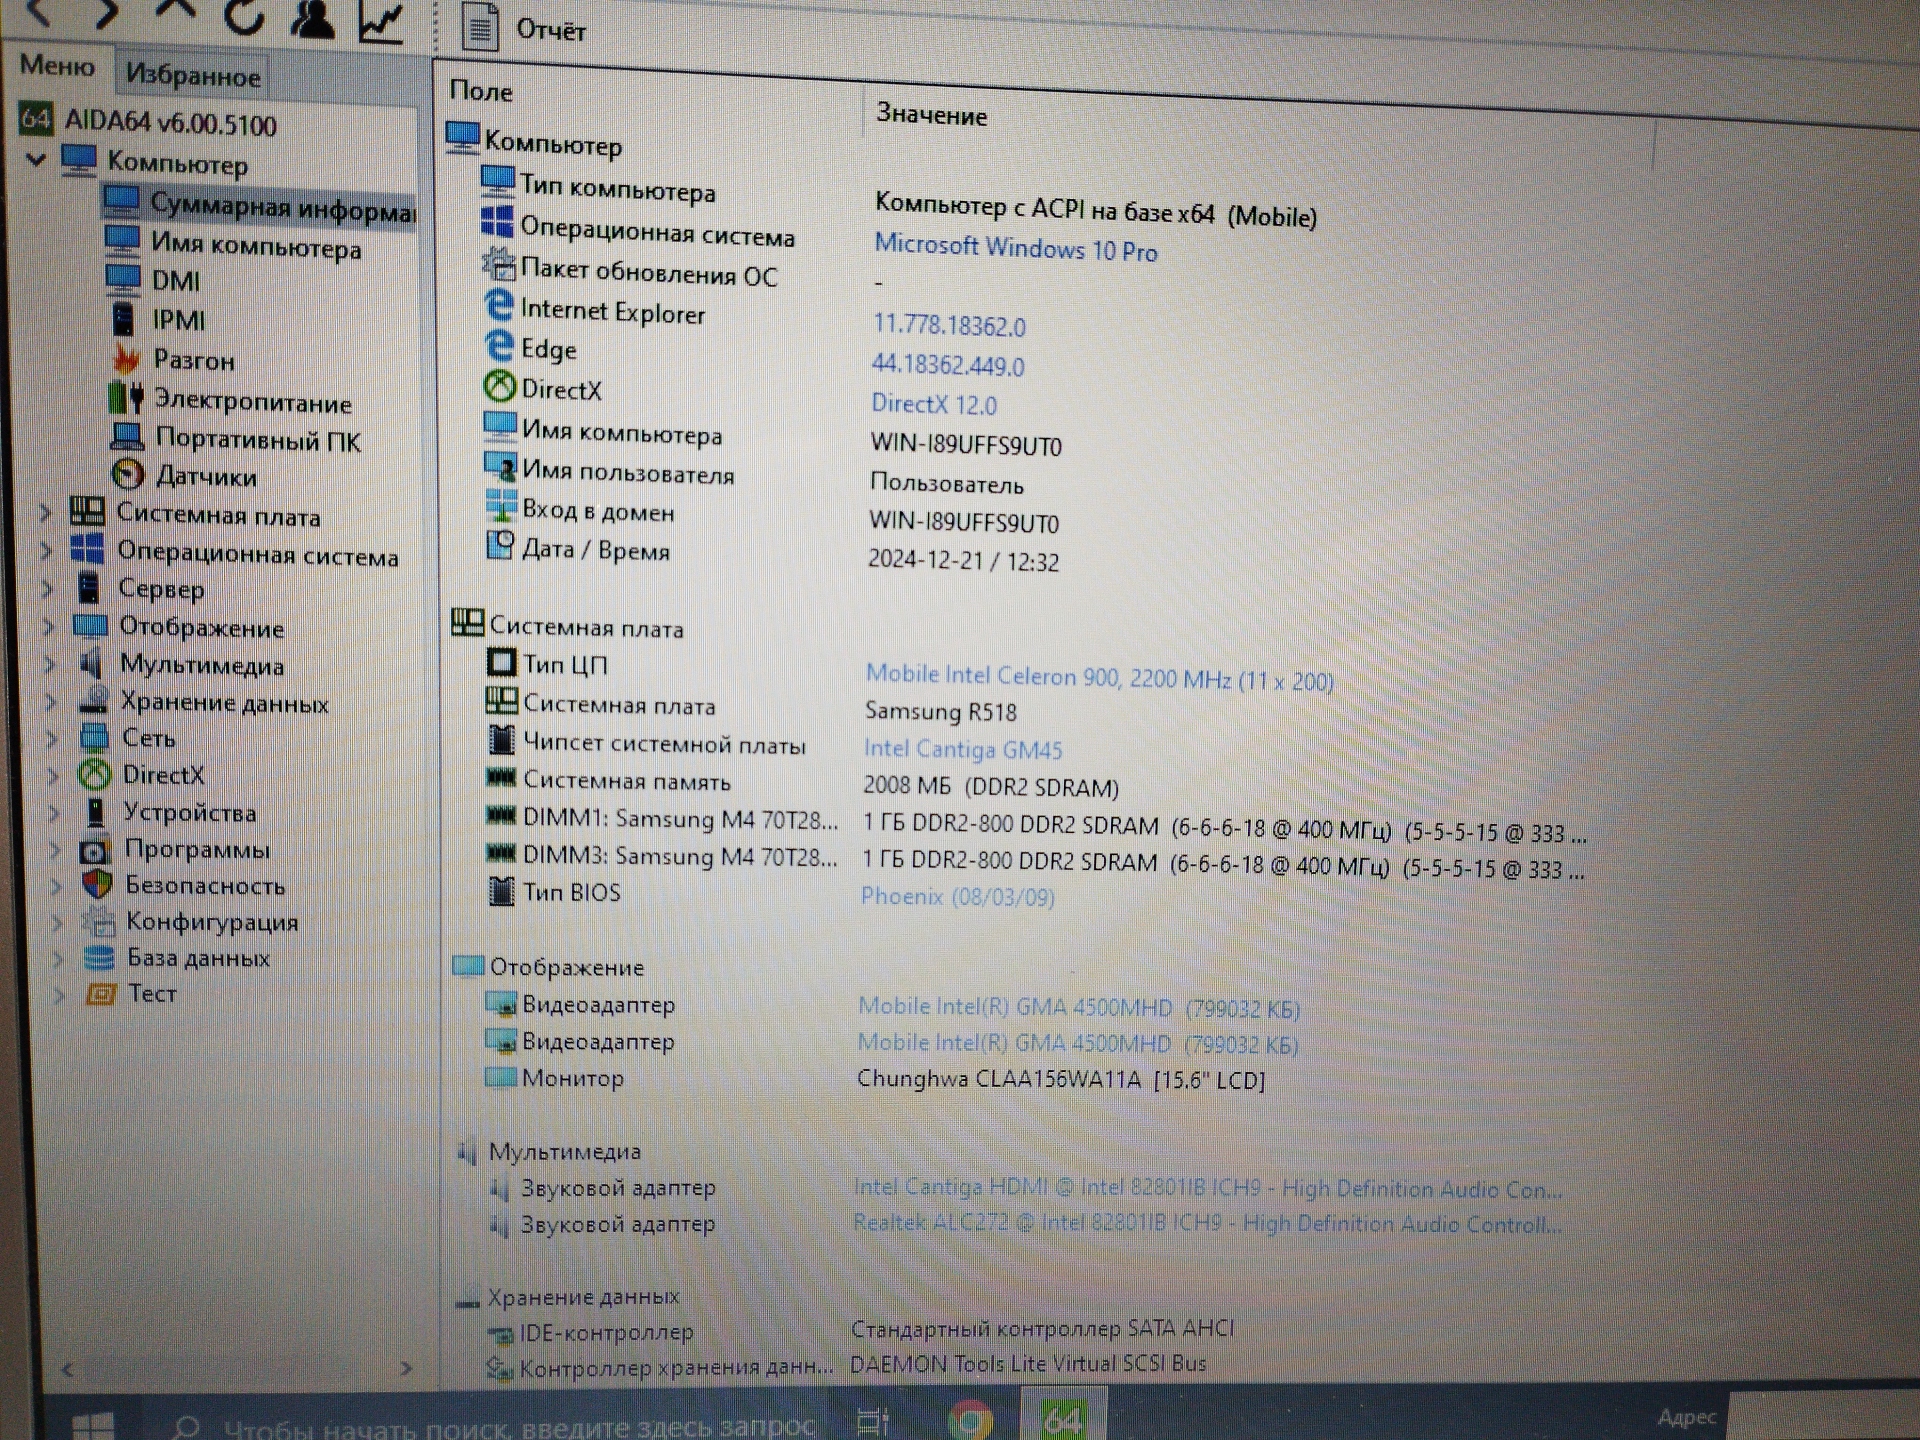Select База данных icon in tree
Viewport: 1920px width, 1440px height.
100,957
